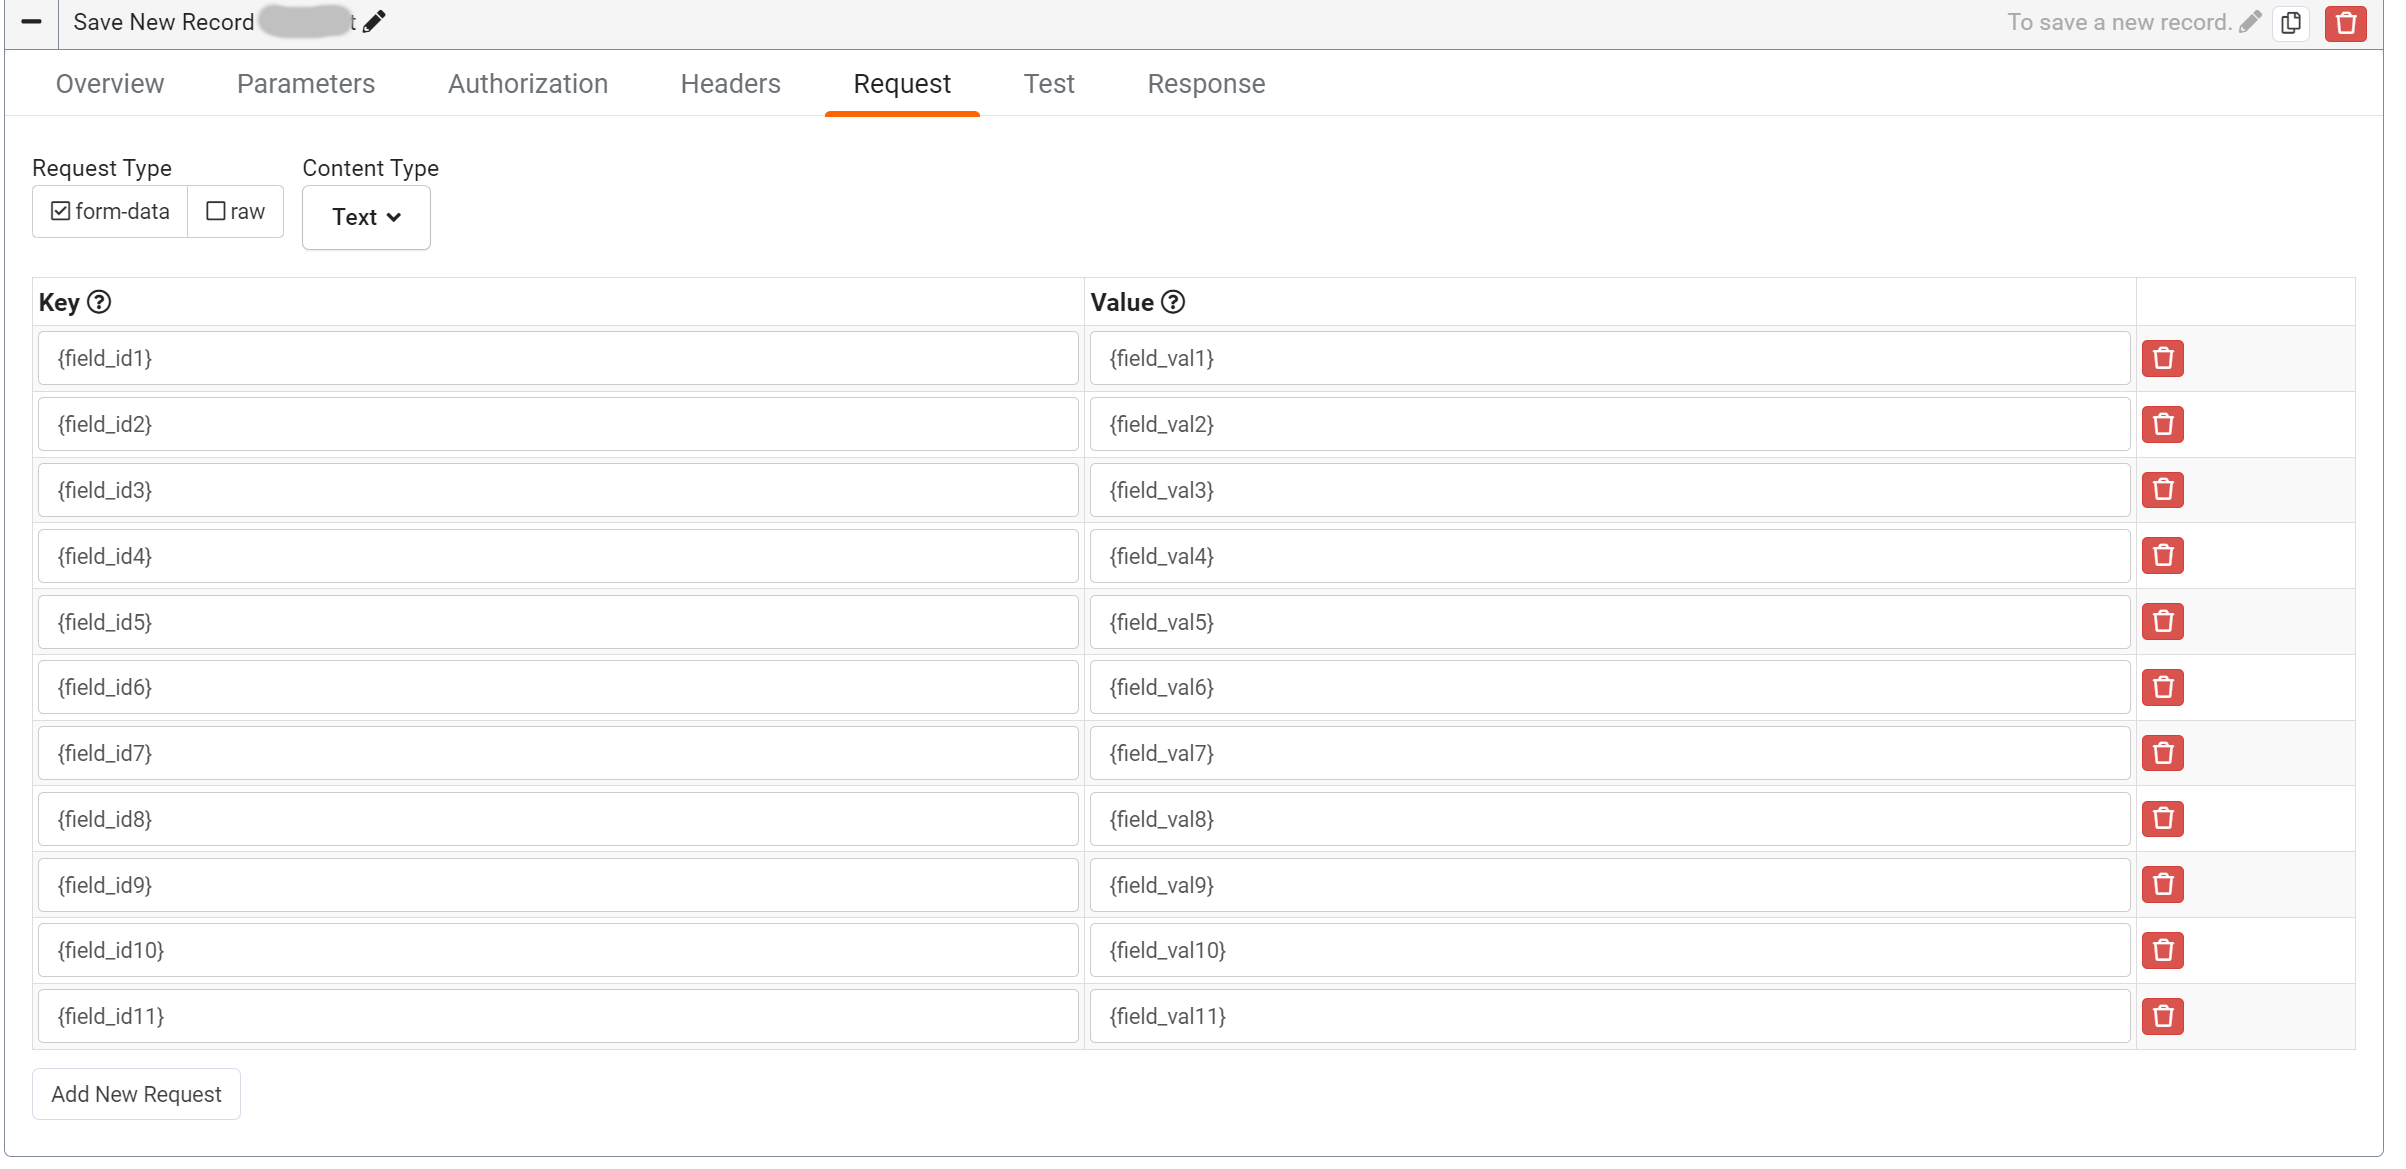Edit the record description pencil icon

click(2251, 21)
